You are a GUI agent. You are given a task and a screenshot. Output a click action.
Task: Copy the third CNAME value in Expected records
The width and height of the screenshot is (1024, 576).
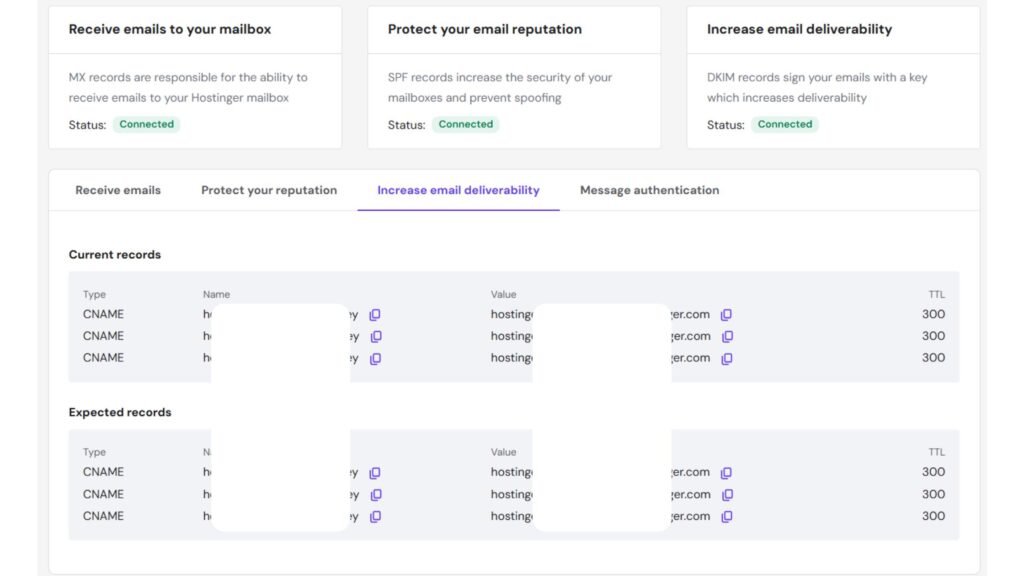click(x=725, y=516)
